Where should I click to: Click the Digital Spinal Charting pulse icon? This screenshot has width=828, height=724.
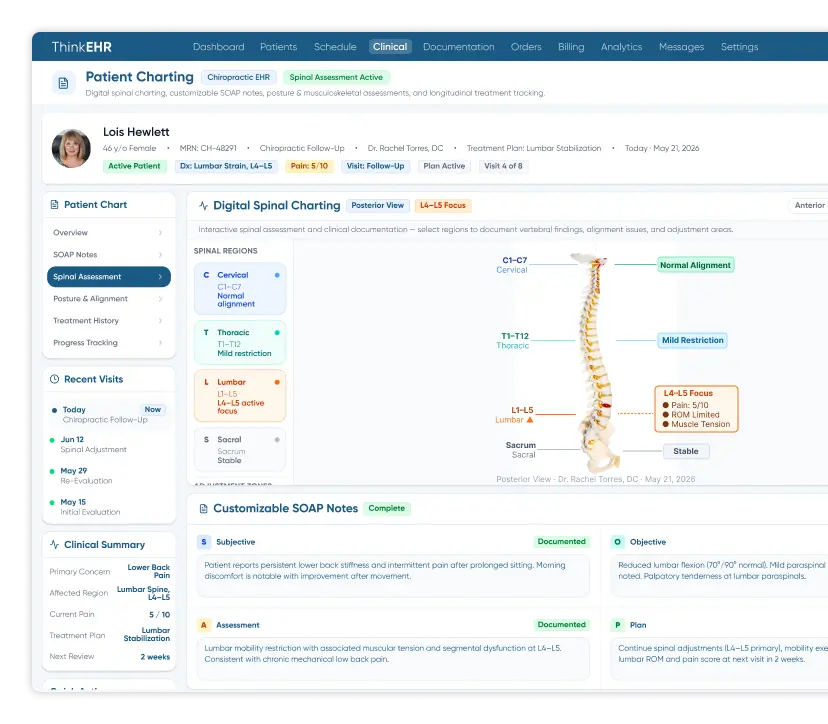(x=204, y=205)
